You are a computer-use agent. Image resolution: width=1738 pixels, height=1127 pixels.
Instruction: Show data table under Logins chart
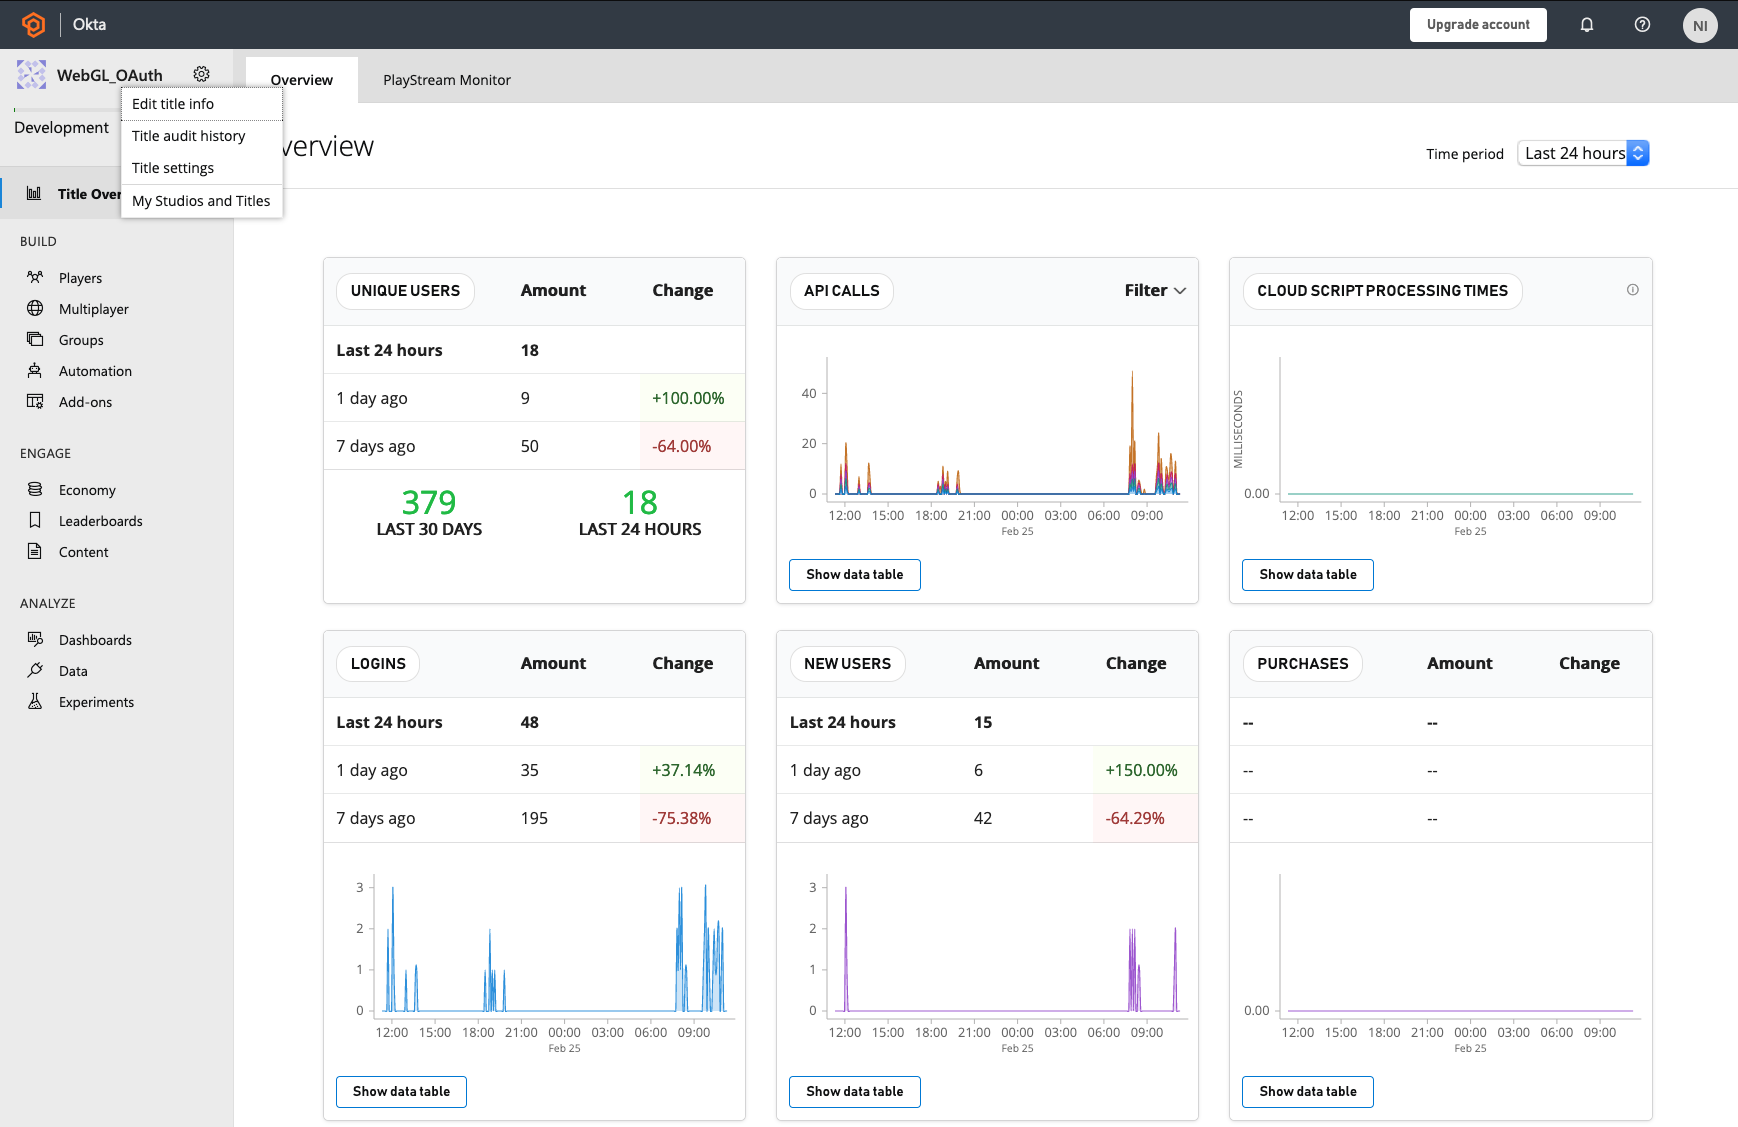401,1092
